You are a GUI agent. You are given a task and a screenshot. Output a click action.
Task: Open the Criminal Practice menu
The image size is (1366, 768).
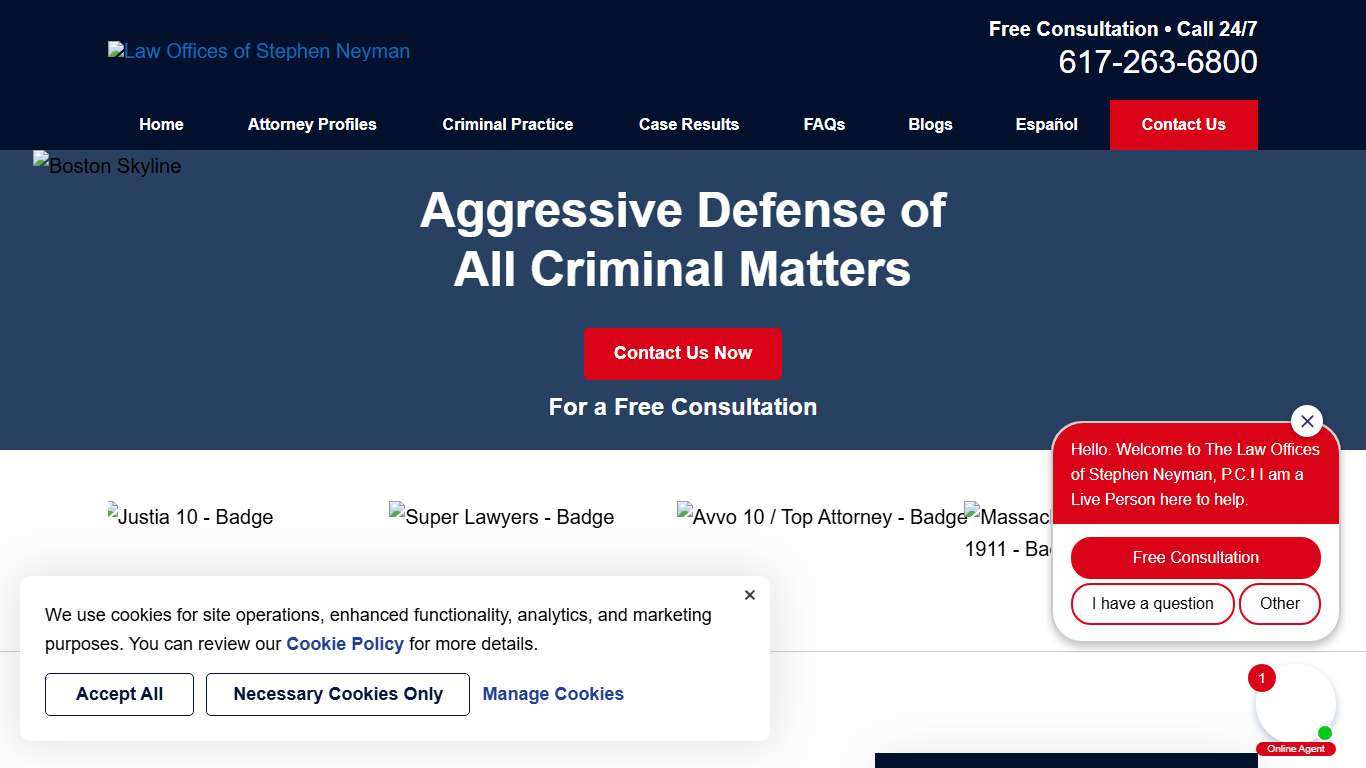pos(507,124)
